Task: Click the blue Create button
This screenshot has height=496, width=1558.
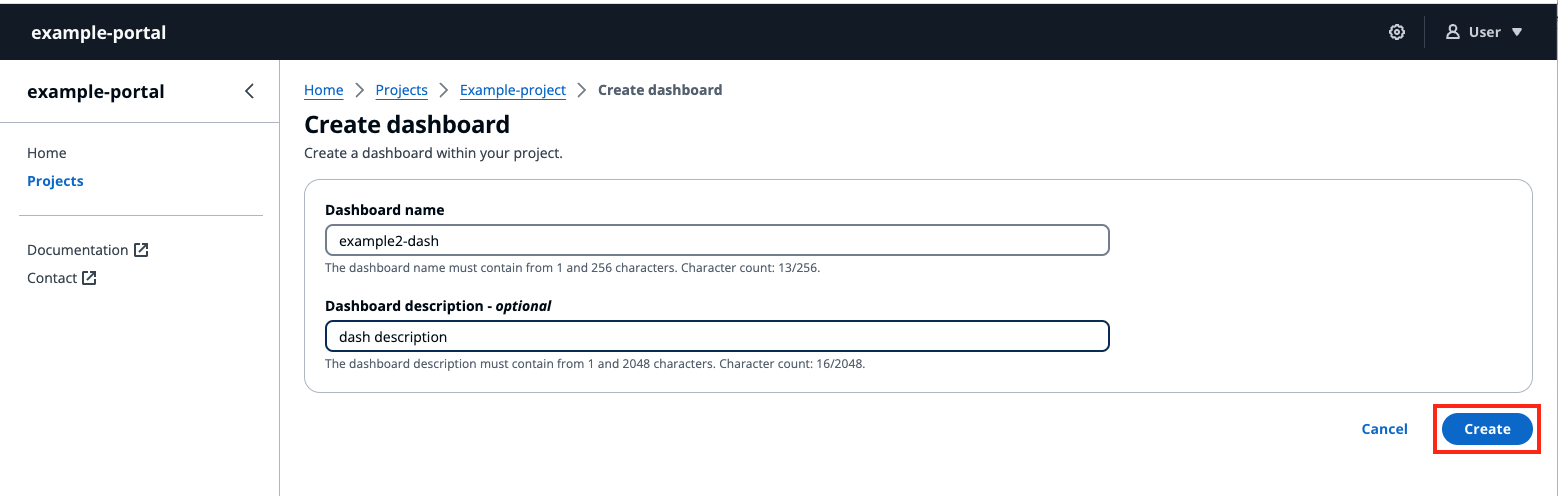Action: pyautogui.click(x=1486, y=429)
